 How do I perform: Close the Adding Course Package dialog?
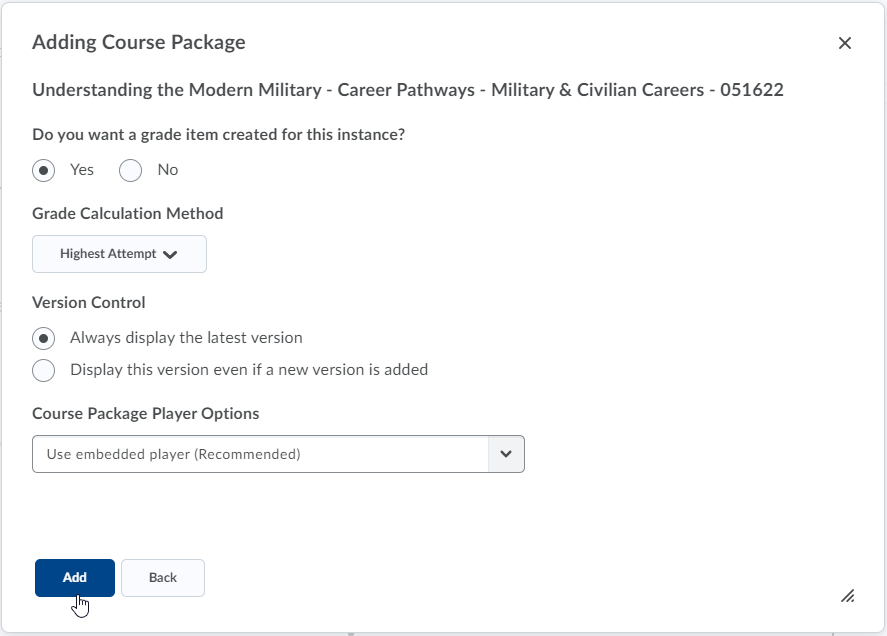(x=845, y=43)
